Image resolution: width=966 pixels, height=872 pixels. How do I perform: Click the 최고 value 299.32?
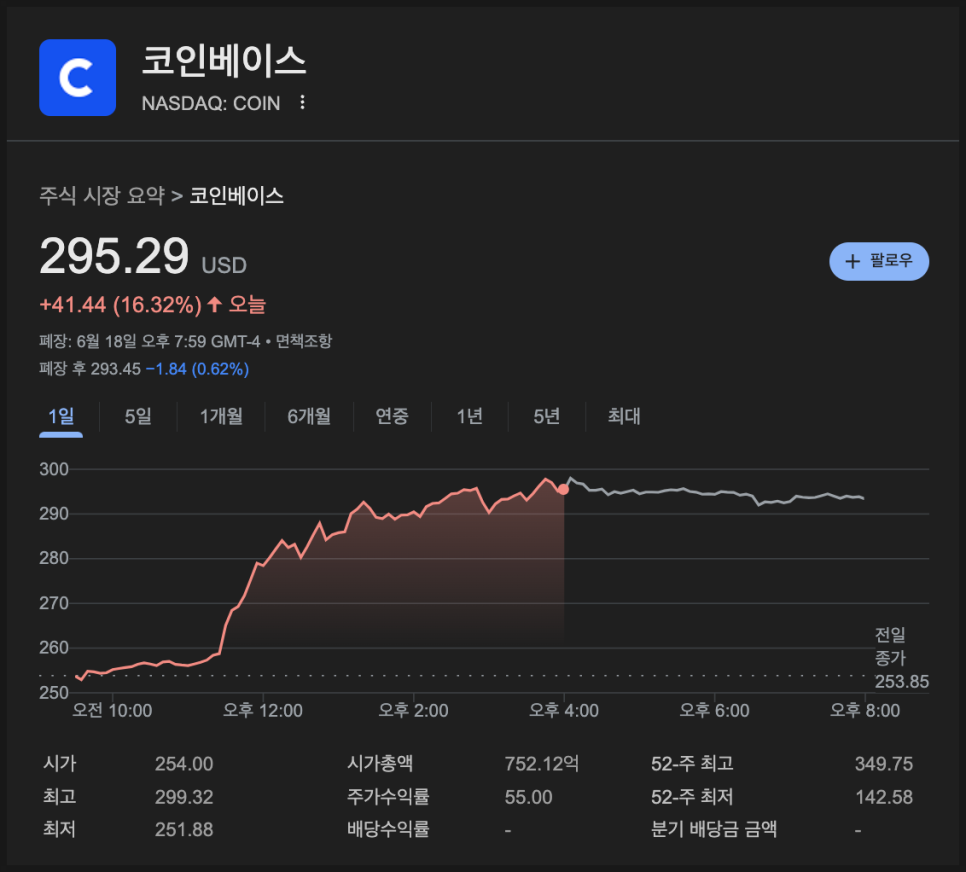184,797
